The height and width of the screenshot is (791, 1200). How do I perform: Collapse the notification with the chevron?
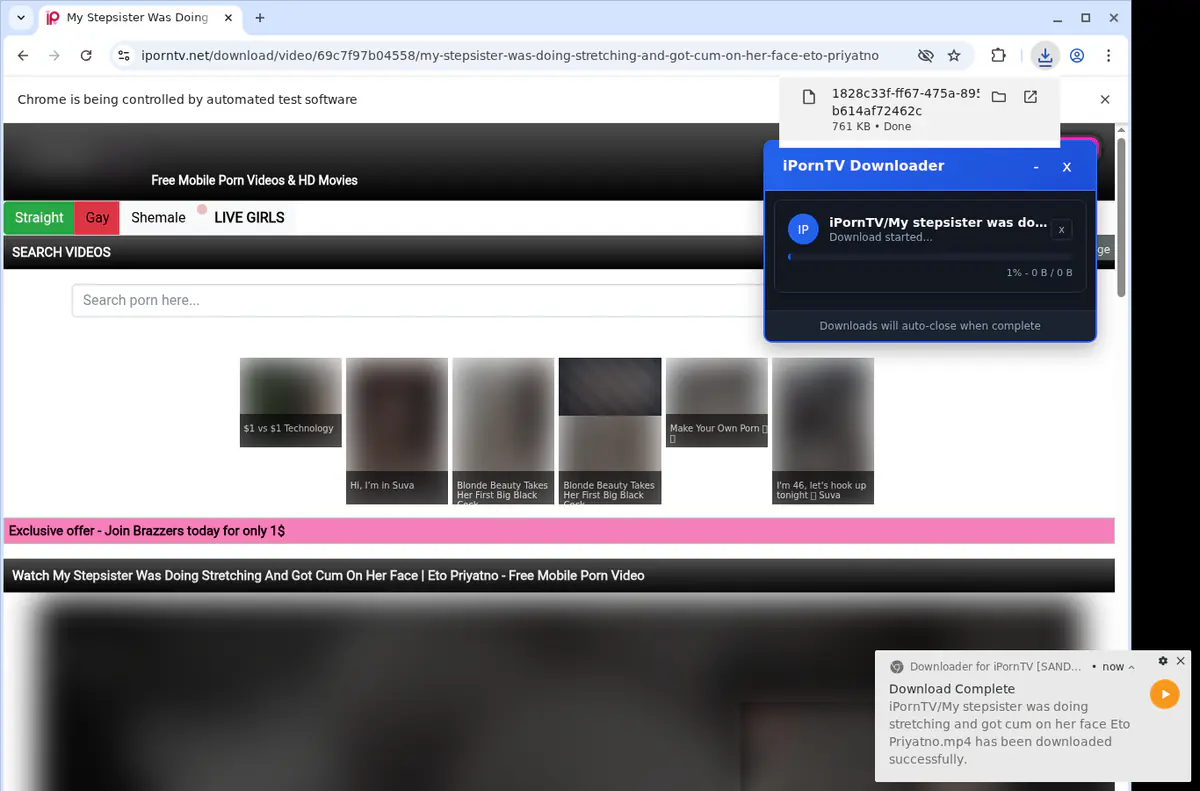(1131, 667)
